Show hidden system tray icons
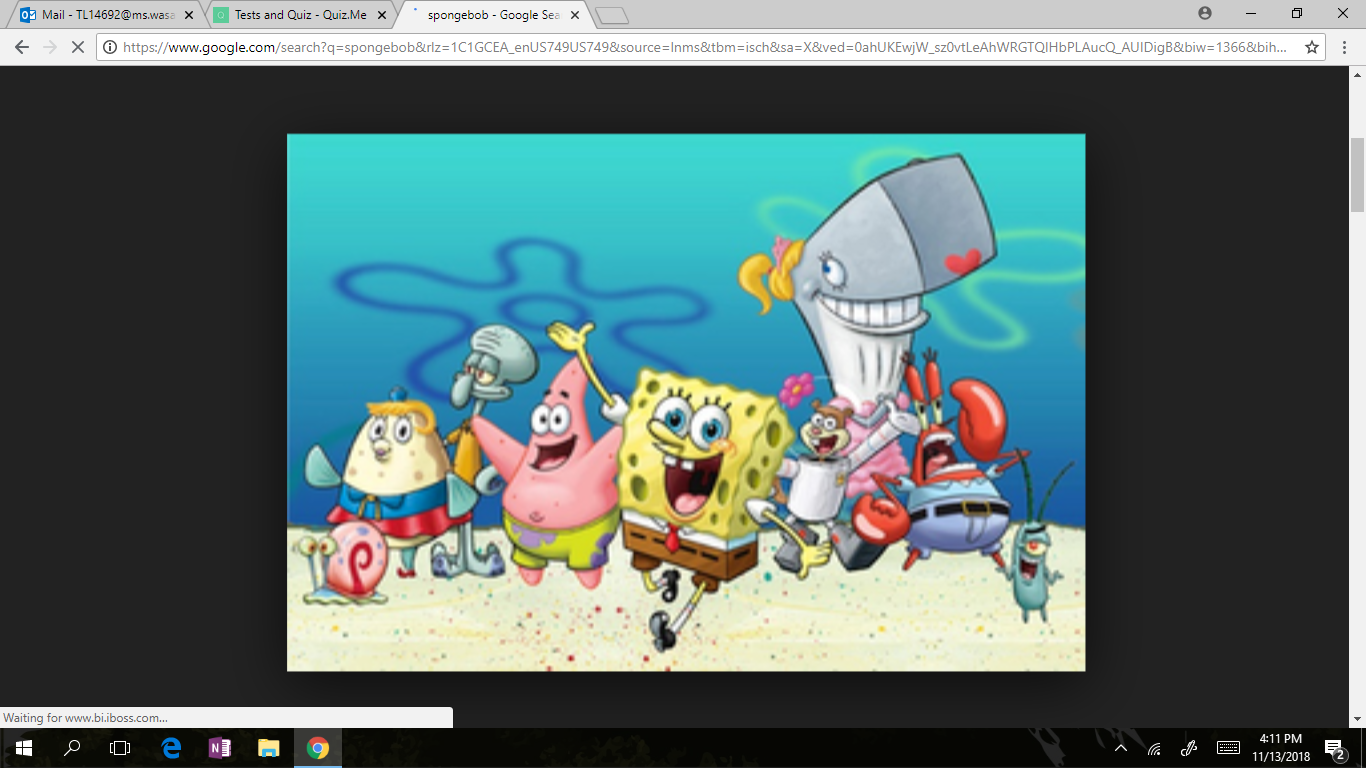1366x768 pixels. (1121, 748)
